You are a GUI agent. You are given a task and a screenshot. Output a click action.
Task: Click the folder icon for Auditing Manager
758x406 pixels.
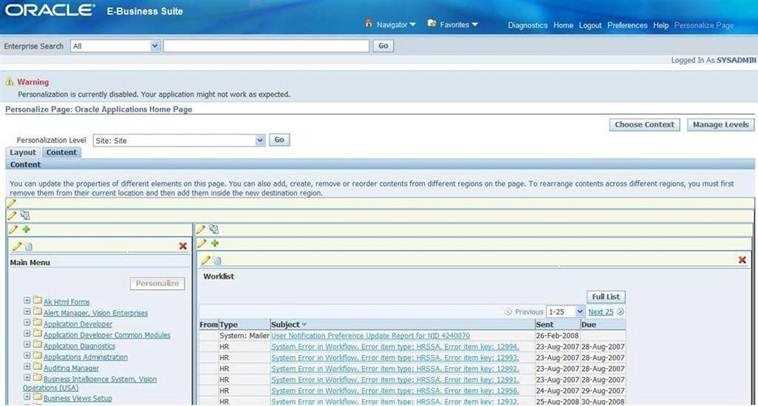[x=37, y=367]
